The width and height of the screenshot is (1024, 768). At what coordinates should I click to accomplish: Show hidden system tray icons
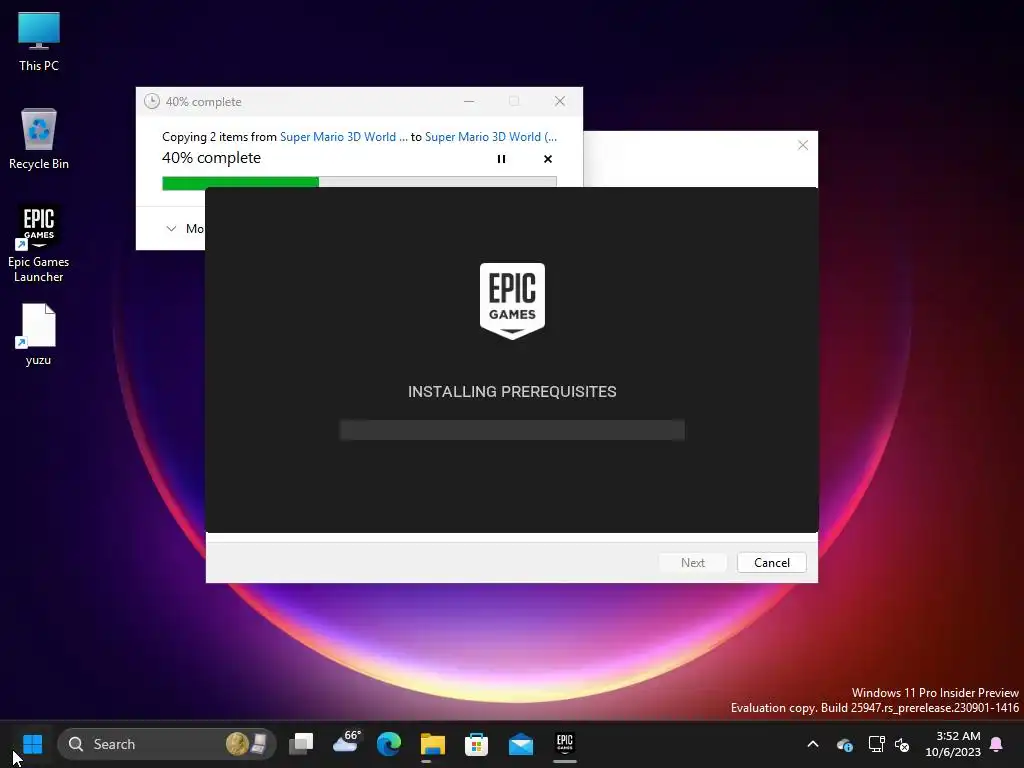tap(813, 744)
